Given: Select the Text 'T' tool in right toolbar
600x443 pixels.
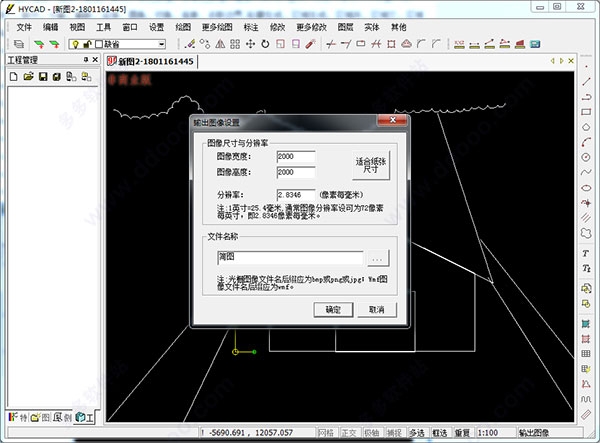Looking at the screenshot, I should pyautogui.click(x=586, y=253).
